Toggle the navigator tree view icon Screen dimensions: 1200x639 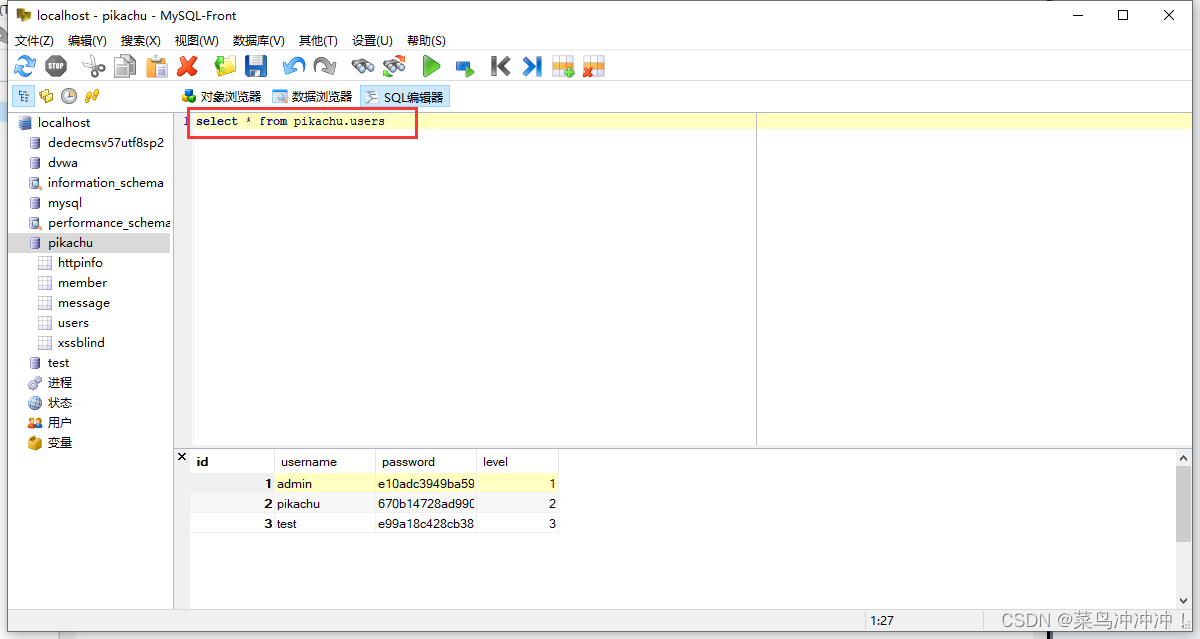[23, 96]
